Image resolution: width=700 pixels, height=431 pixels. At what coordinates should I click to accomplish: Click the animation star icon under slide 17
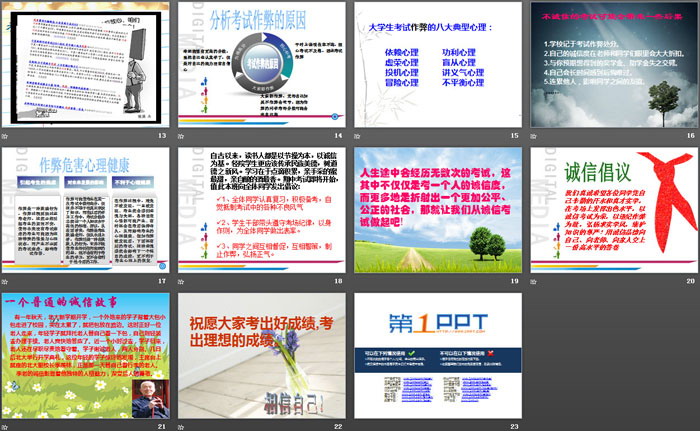pyautogui.click(x=4, y=281)
